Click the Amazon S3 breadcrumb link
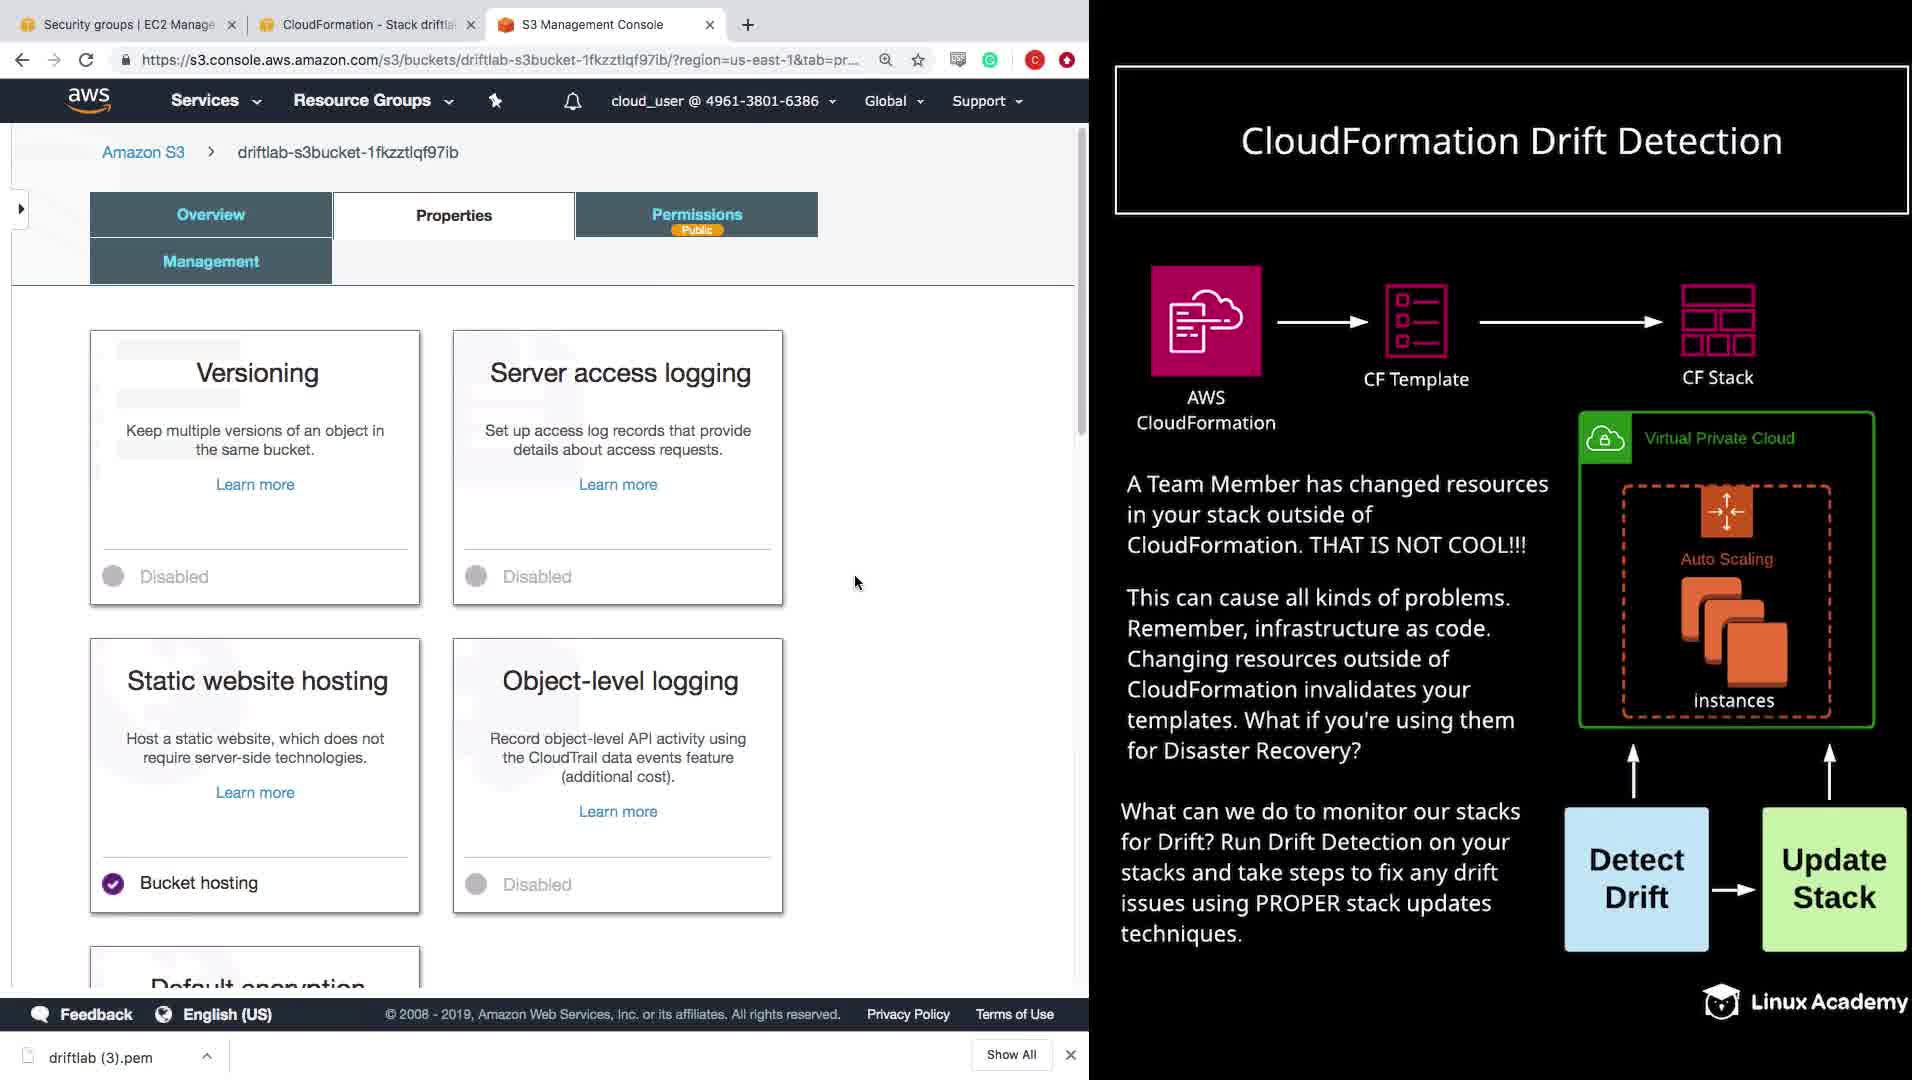Screen dimensions: 1912x1080 tap(143, 152)
